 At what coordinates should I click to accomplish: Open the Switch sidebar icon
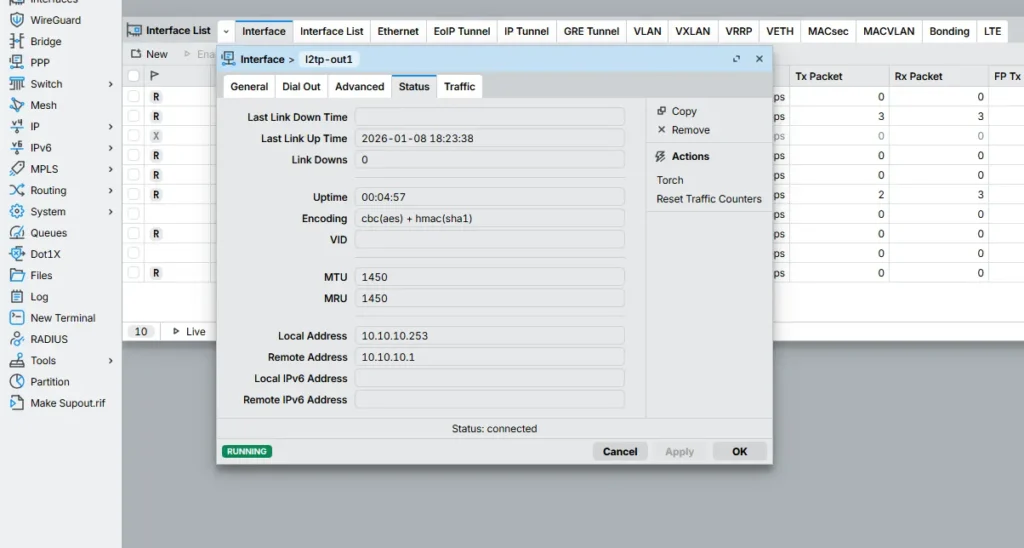17,84
